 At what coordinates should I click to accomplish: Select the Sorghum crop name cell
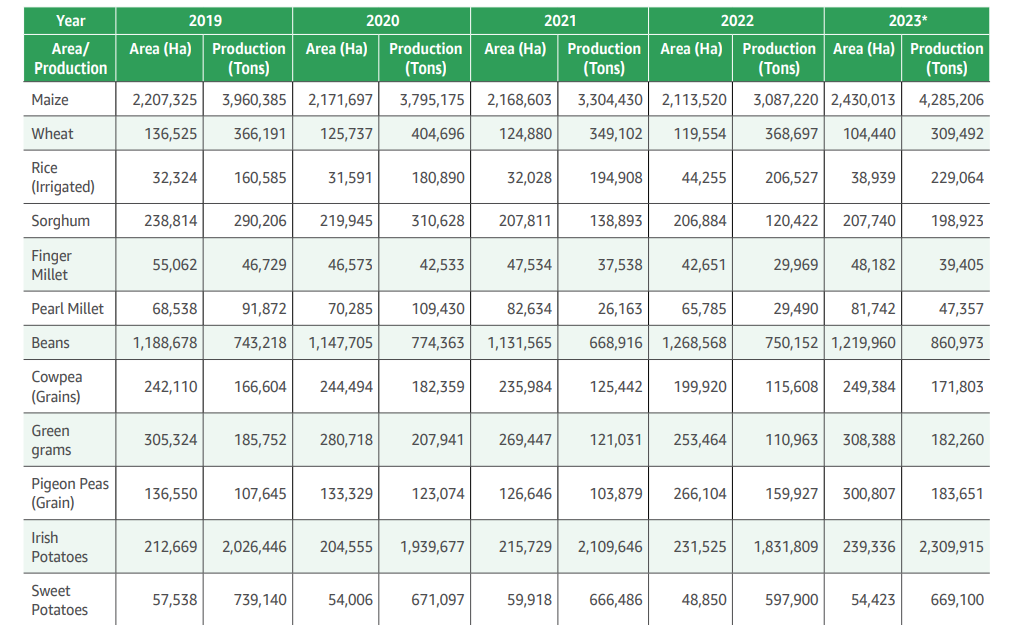coord(60,221)
